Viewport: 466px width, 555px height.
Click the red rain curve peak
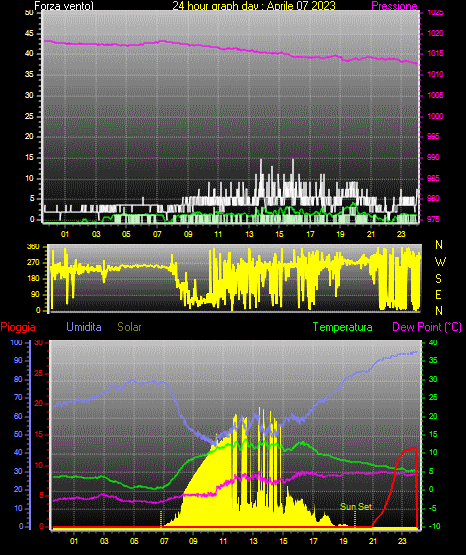click(x=413, y=448)
